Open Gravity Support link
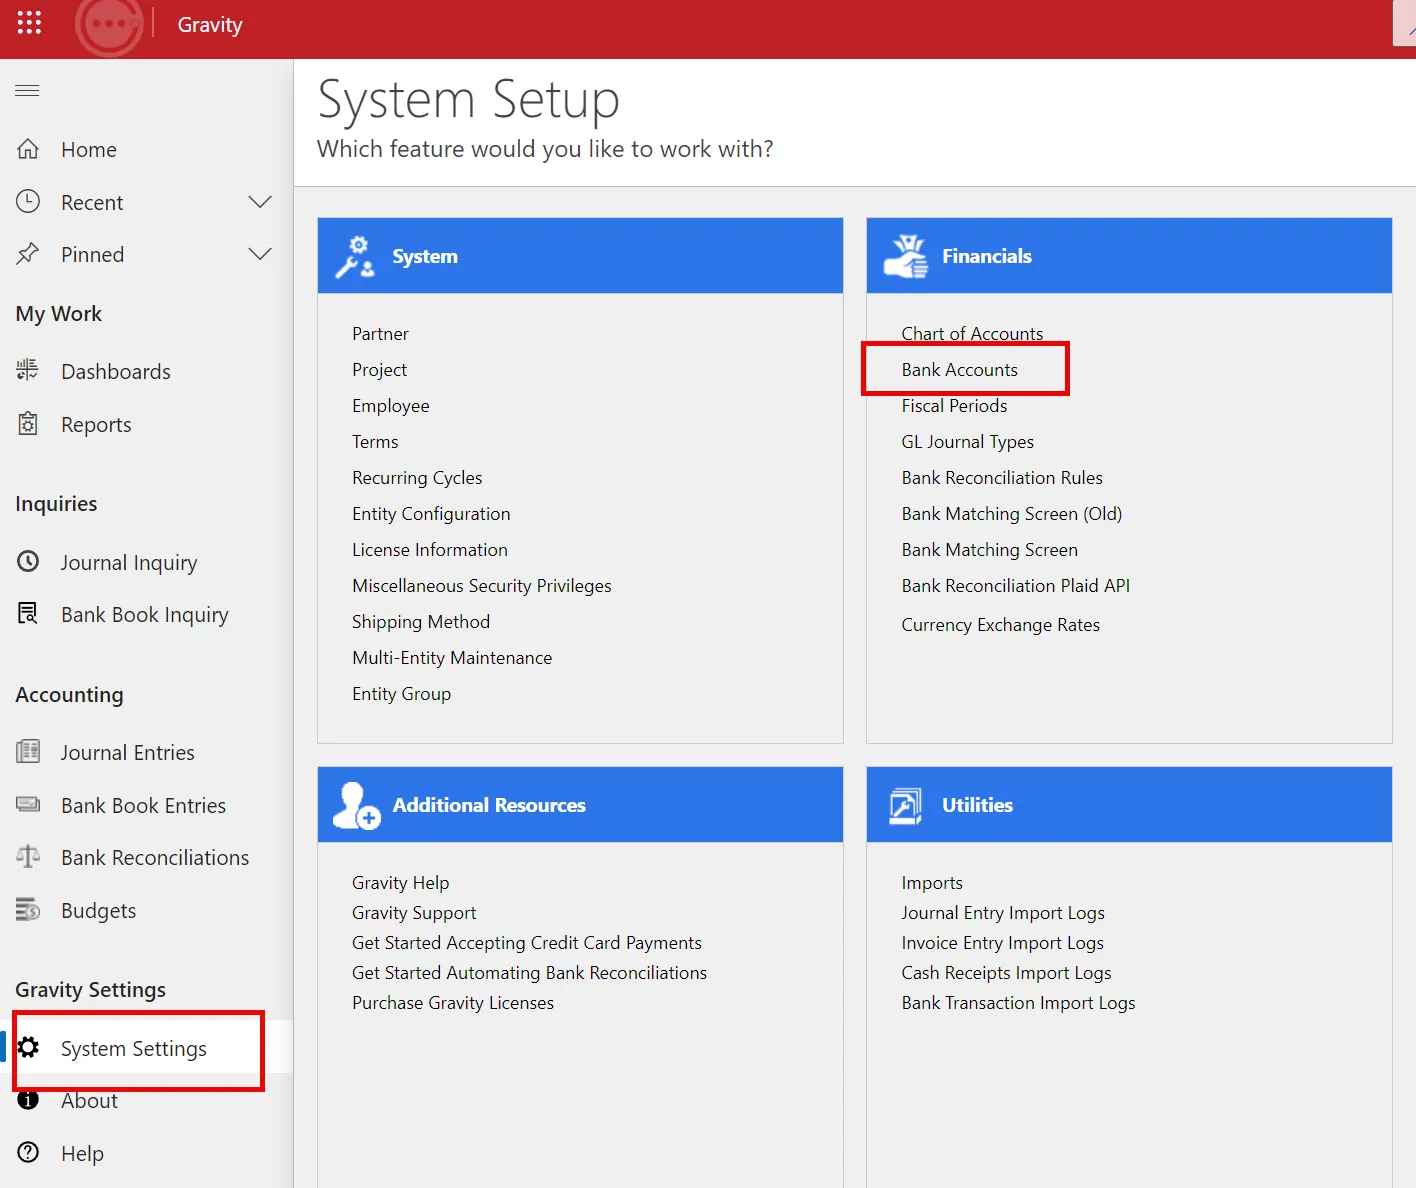 click(x=414, y=913)
